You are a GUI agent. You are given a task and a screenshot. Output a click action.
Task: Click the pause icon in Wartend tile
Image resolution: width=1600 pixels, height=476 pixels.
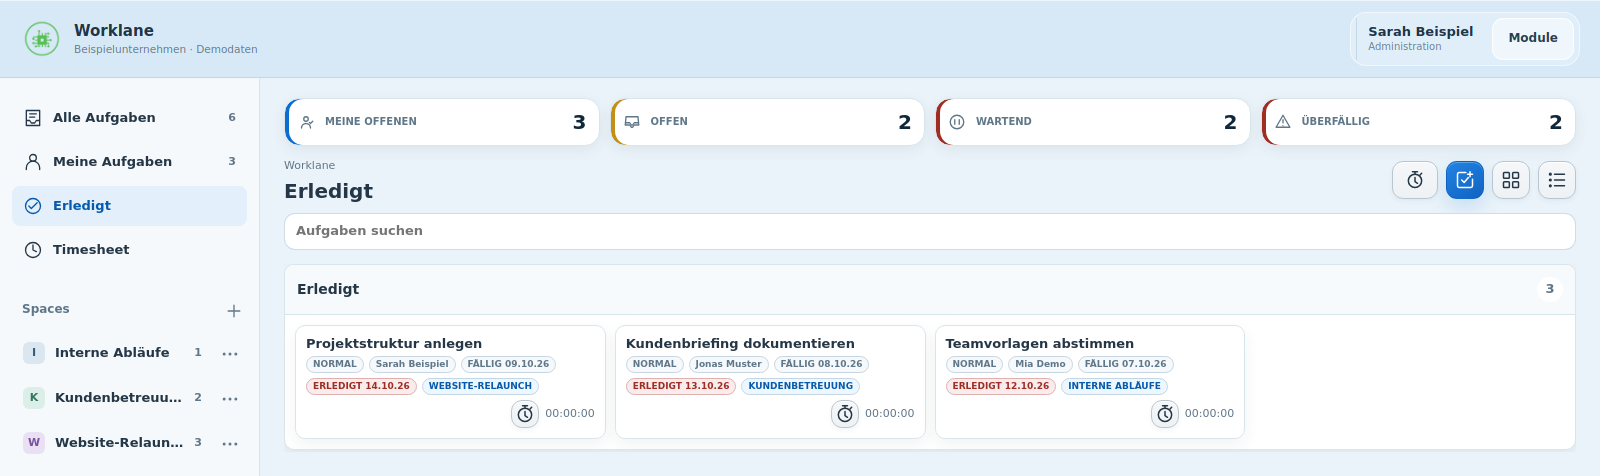pyautogui.click(x=957, y=122)
